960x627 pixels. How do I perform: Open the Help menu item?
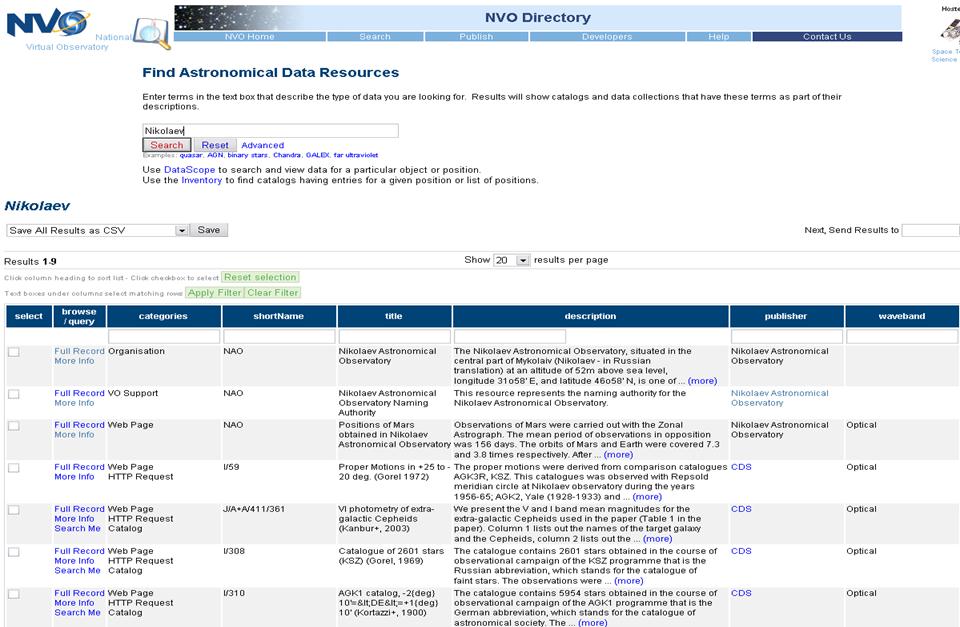719,37
